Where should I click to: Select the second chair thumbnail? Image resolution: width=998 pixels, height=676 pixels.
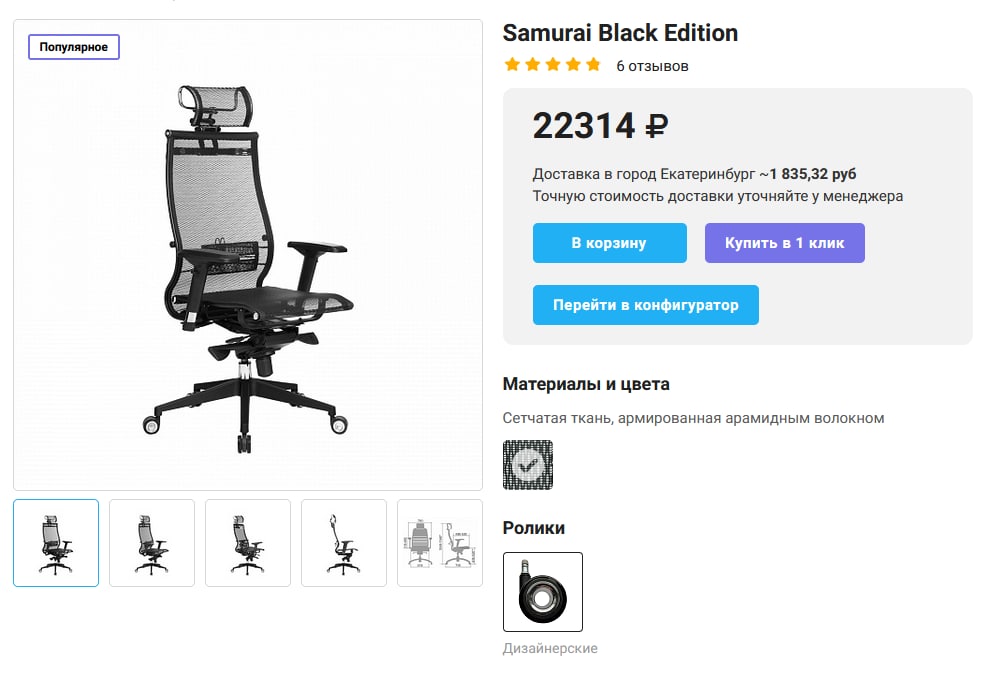[151, 543]
